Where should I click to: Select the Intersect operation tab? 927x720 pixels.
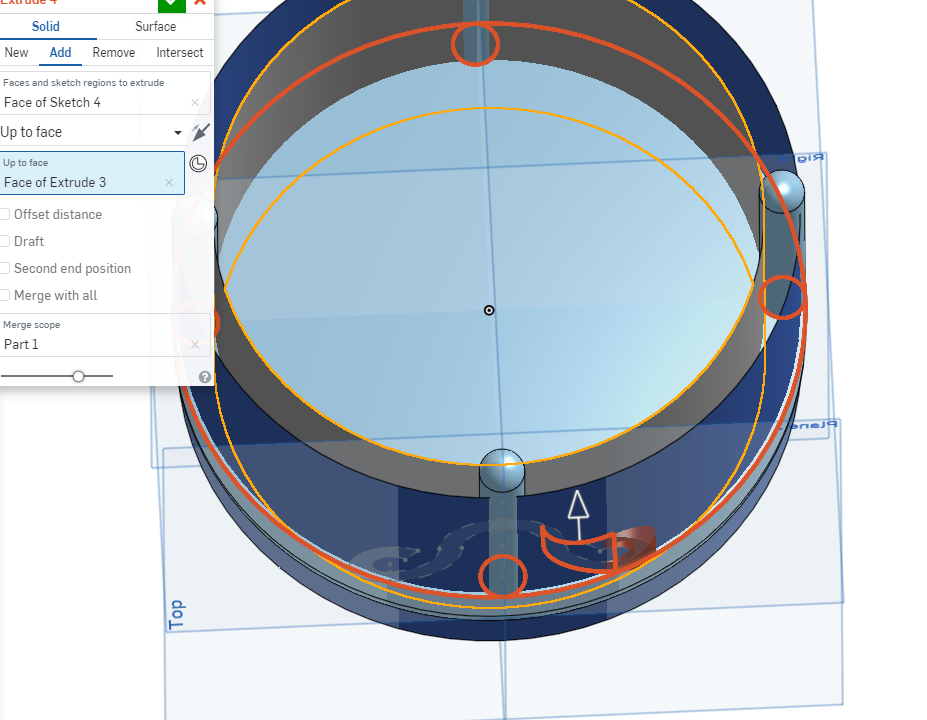click(180, 53)
